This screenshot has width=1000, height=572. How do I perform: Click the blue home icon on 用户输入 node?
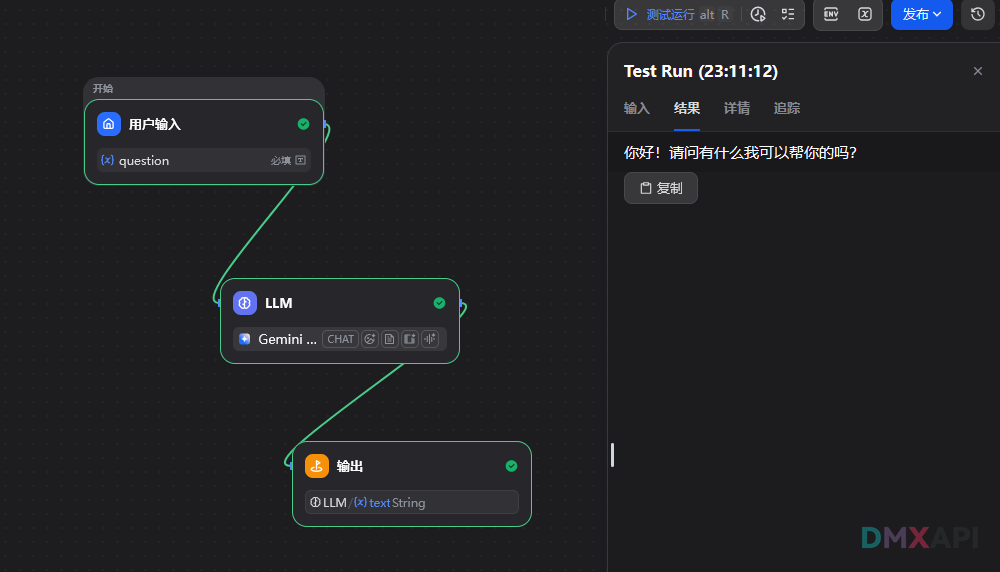pyautogui.click(x=109, y=124)
